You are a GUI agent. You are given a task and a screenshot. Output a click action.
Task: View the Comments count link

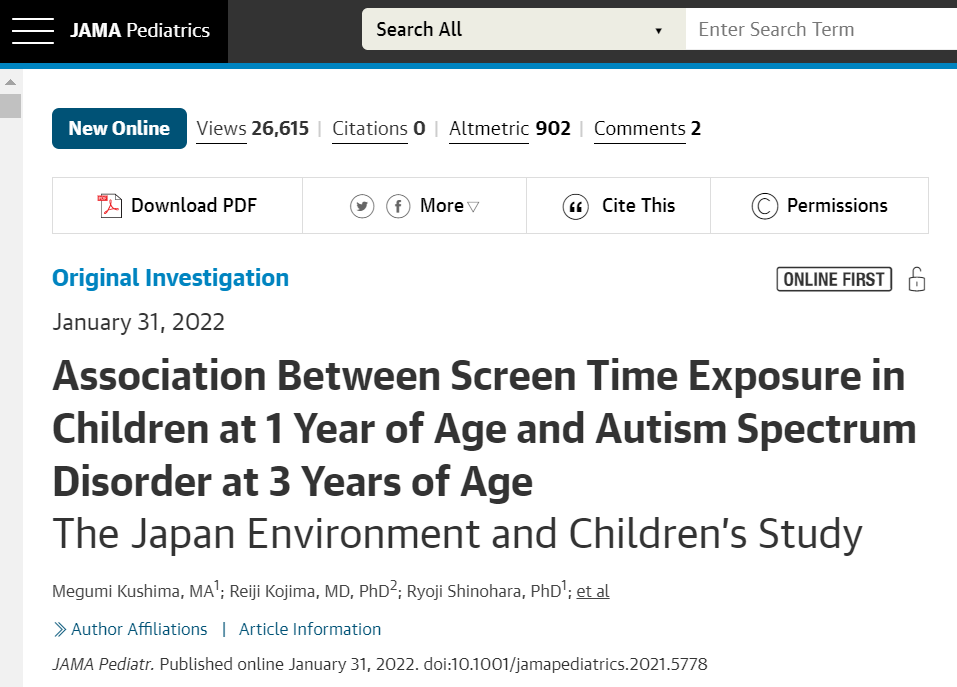pyautogui.click(x=646, y=128)
